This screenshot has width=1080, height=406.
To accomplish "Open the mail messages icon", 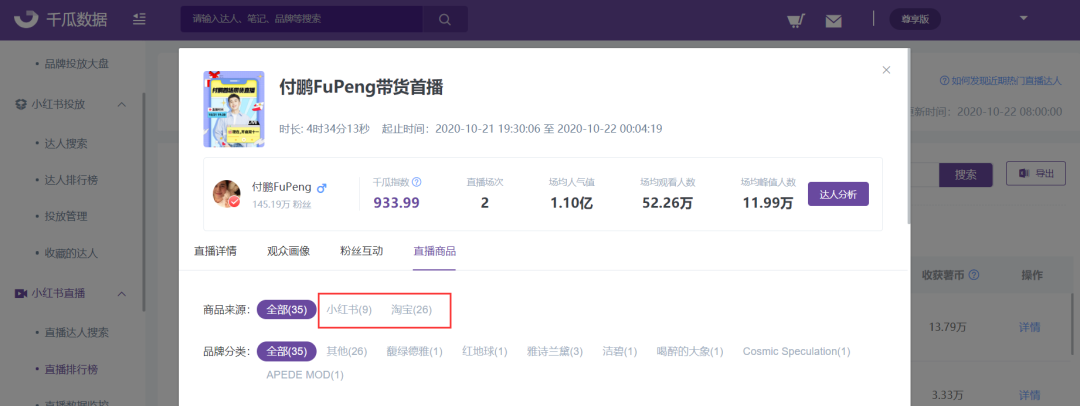I will [833, 21].
